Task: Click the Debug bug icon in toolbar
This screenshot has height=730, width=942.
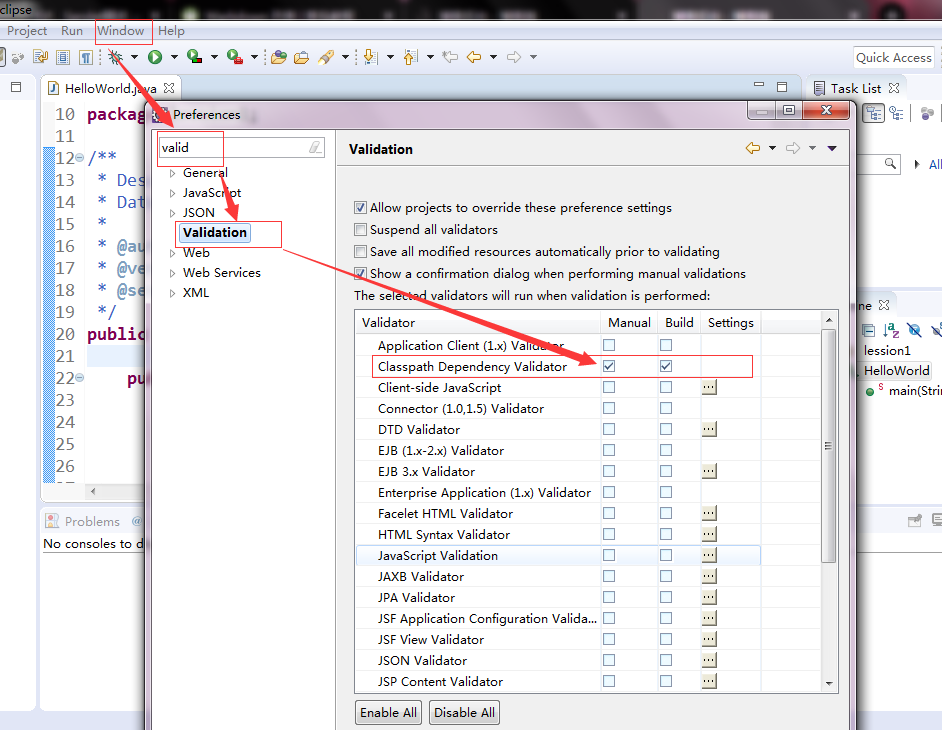Action: (x=115, y=57)
